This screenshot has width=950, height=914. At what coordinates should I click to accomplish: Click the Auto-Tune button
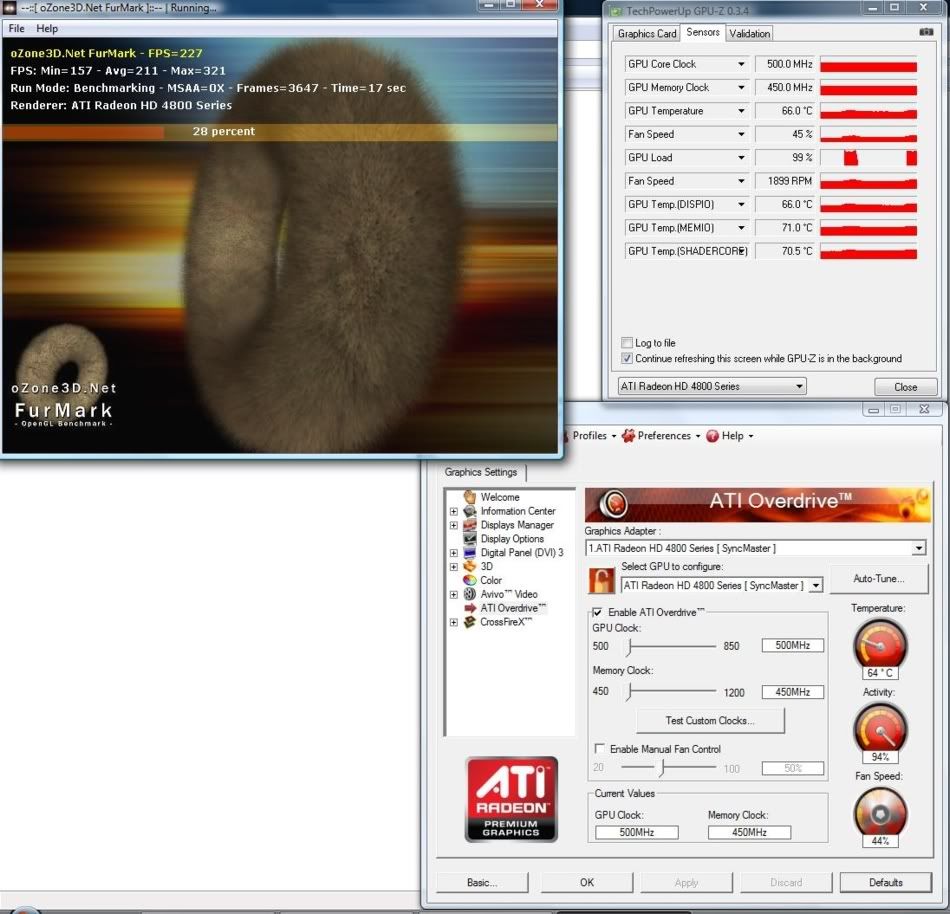pos(879,578)
